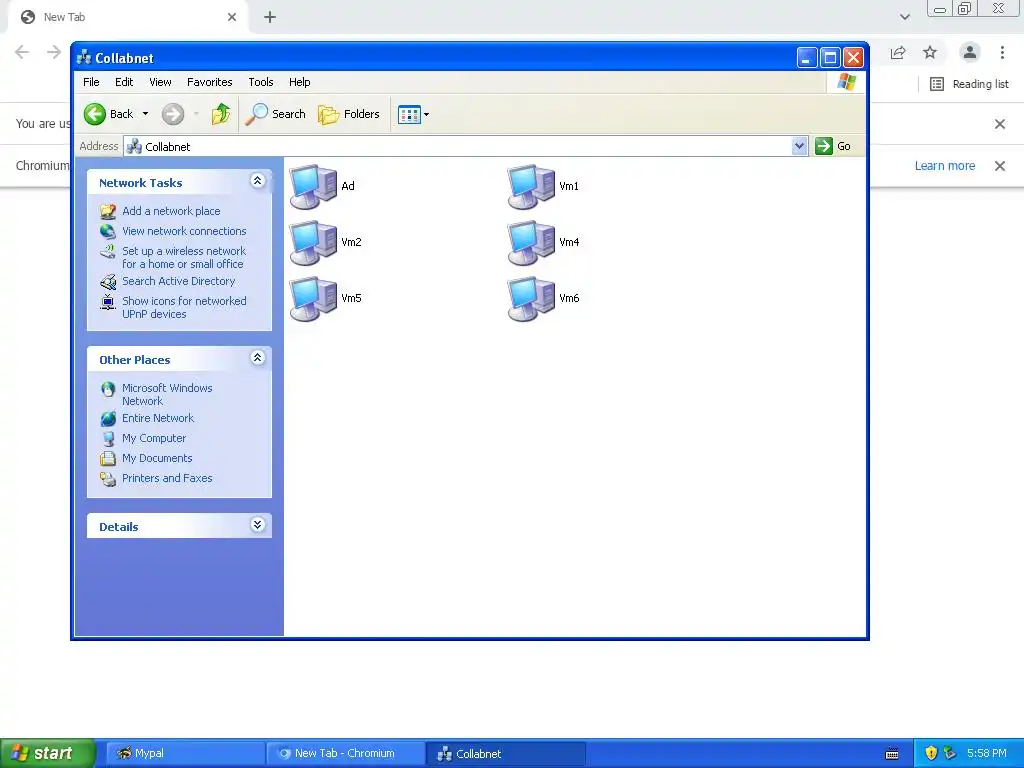This screenshot has height=768, width=1024.
Task: Switch to New Tab - Chromium taskbar button
Action: [x=345, y=754]
